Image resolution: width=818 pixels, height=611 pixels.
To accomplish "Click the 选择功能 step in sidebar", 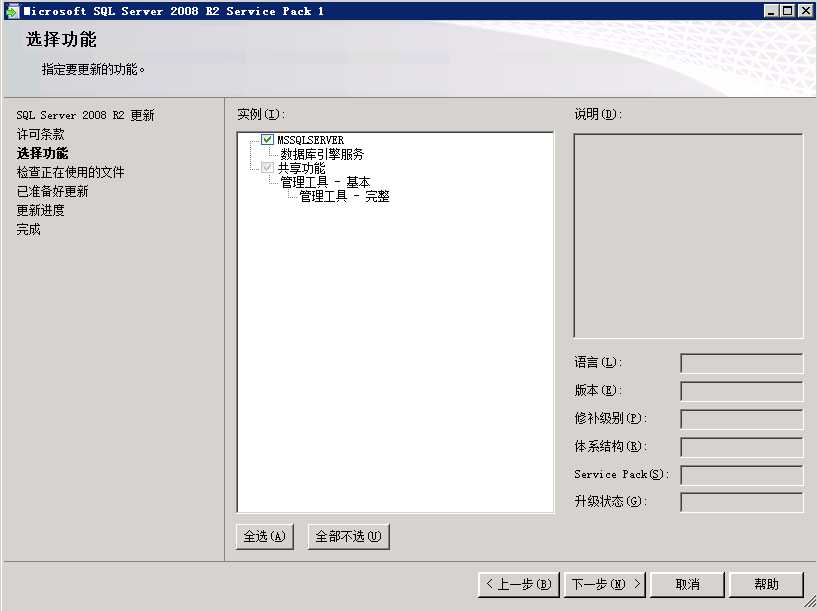I will 42,153.
